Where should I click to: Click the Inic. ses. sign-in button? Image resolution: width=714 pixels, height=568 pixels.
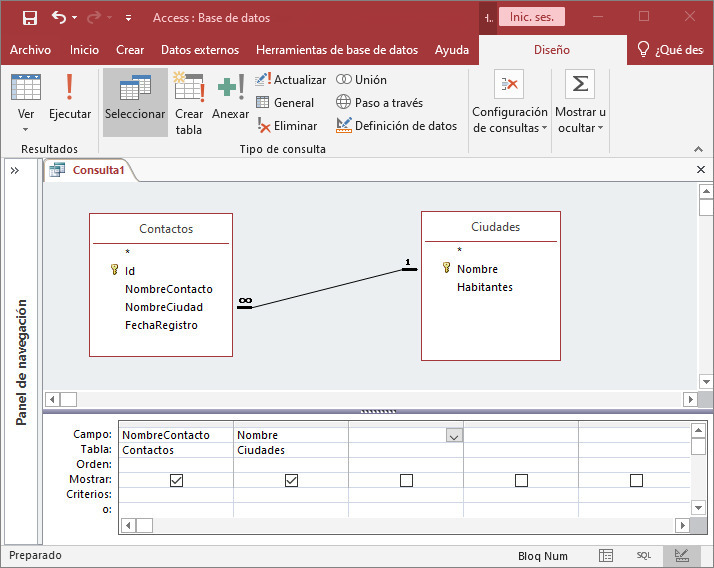(x=531, y=17)
